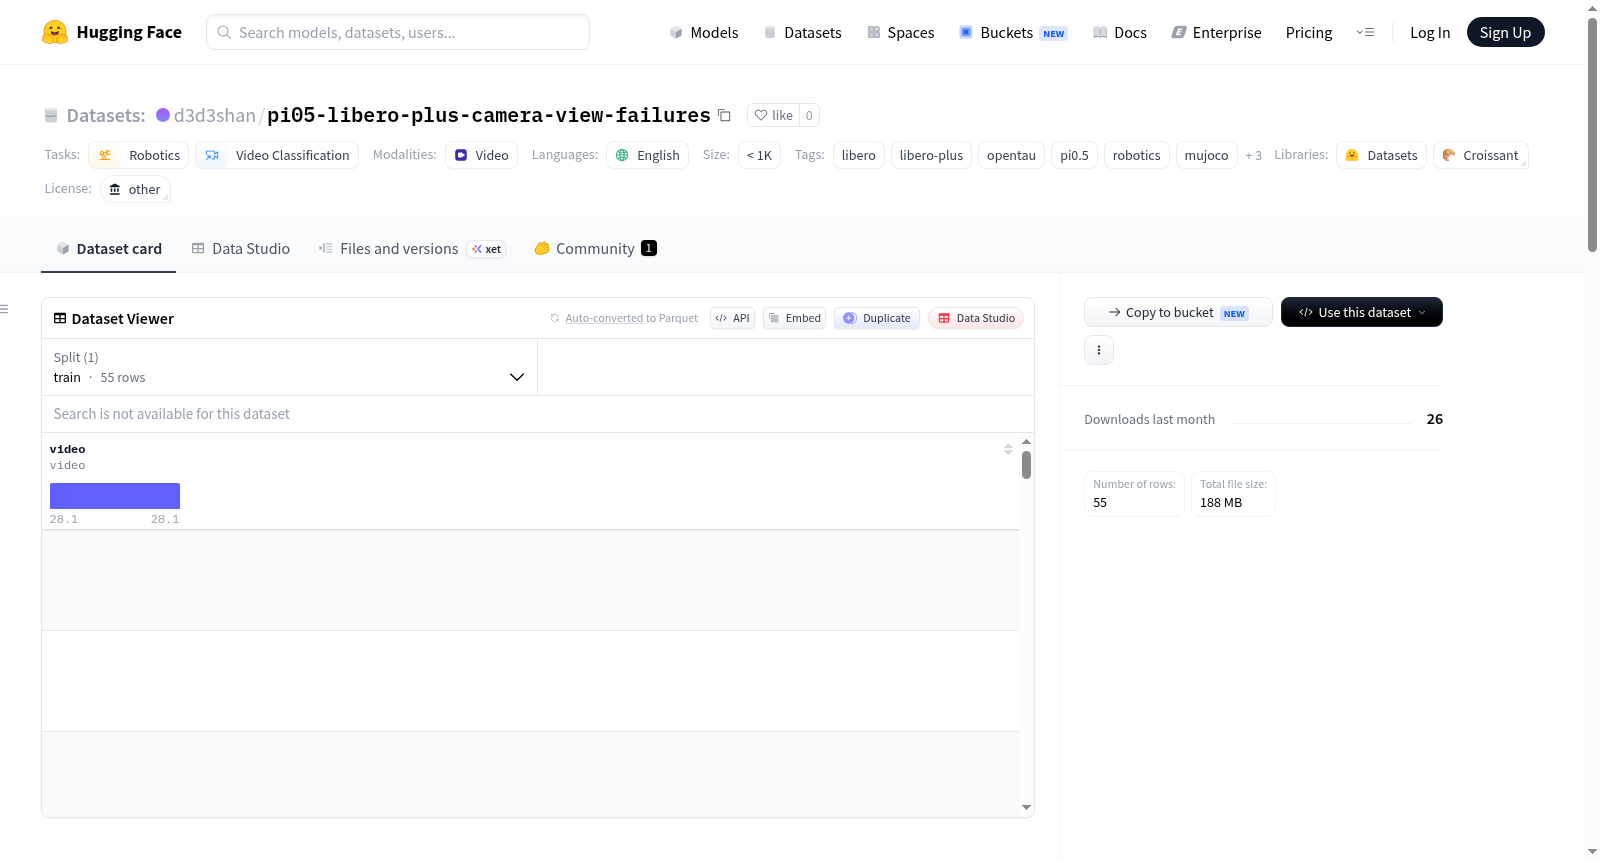This screenshot has height=861, width=1600.
Task: Click the Embed button
Action: click(x=794, y=318)
